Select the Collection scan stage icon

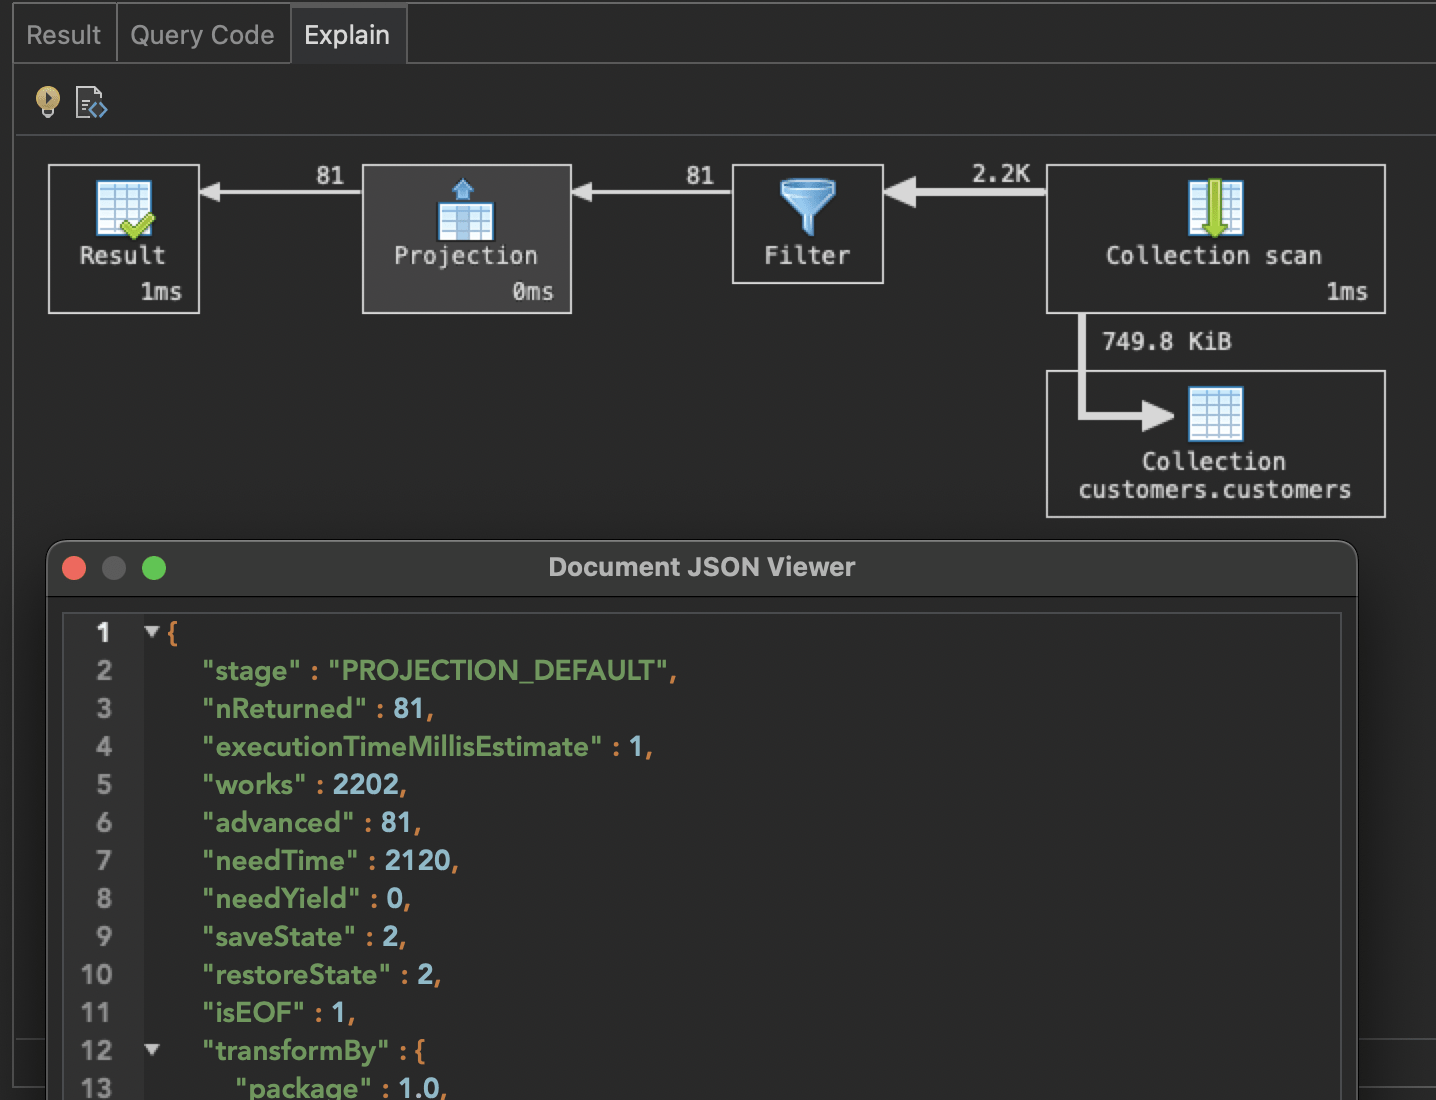pyautogui.click(x=1215, y=207)
